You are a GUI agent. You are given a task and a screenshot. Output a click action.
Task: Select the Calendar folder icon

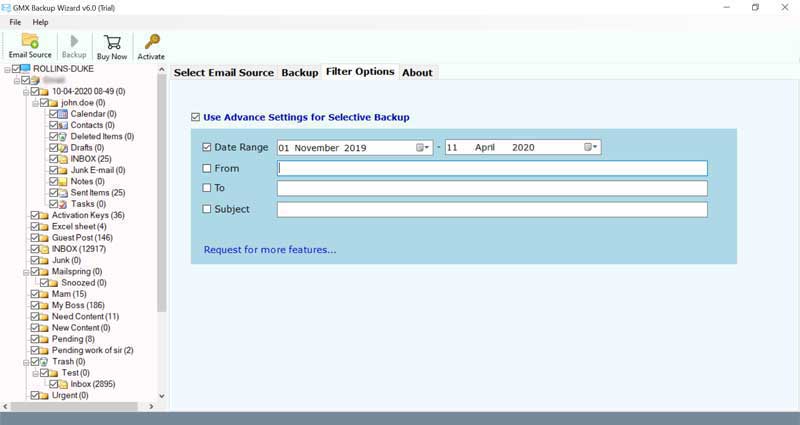tap(62, 114)
